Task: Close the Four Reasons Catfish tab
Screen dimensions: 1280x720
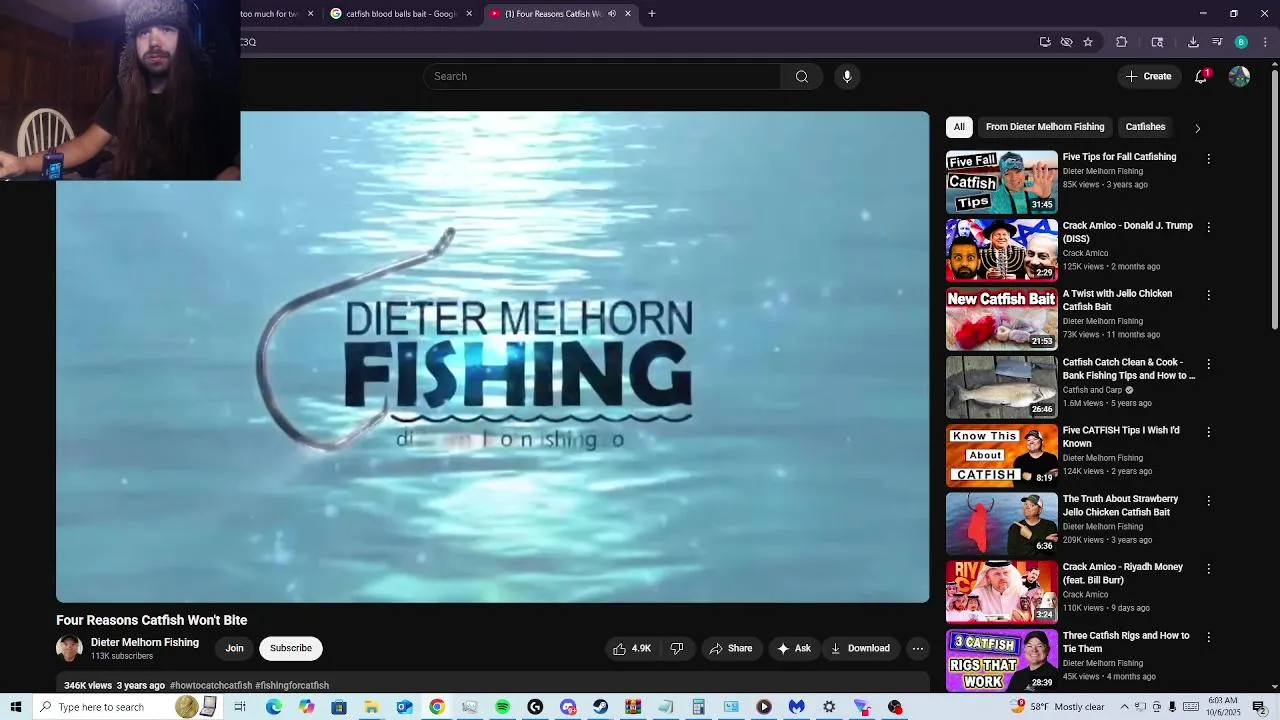Action: [628, 14]
